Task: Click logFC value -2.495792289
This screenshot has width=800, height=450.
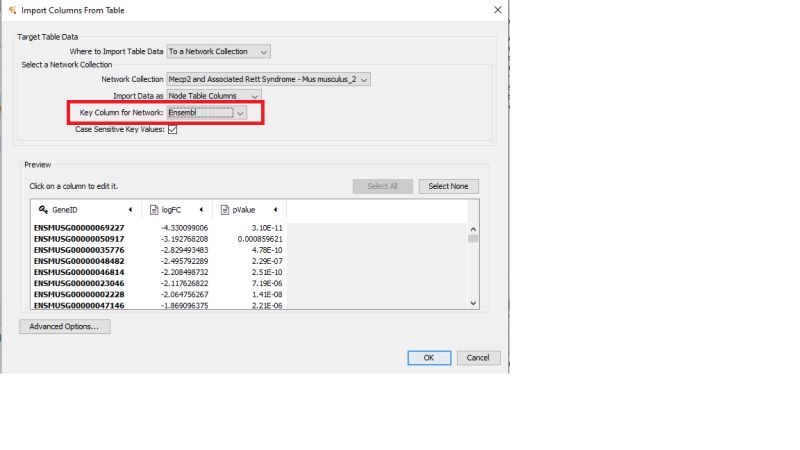Action: tap(185, 261)
